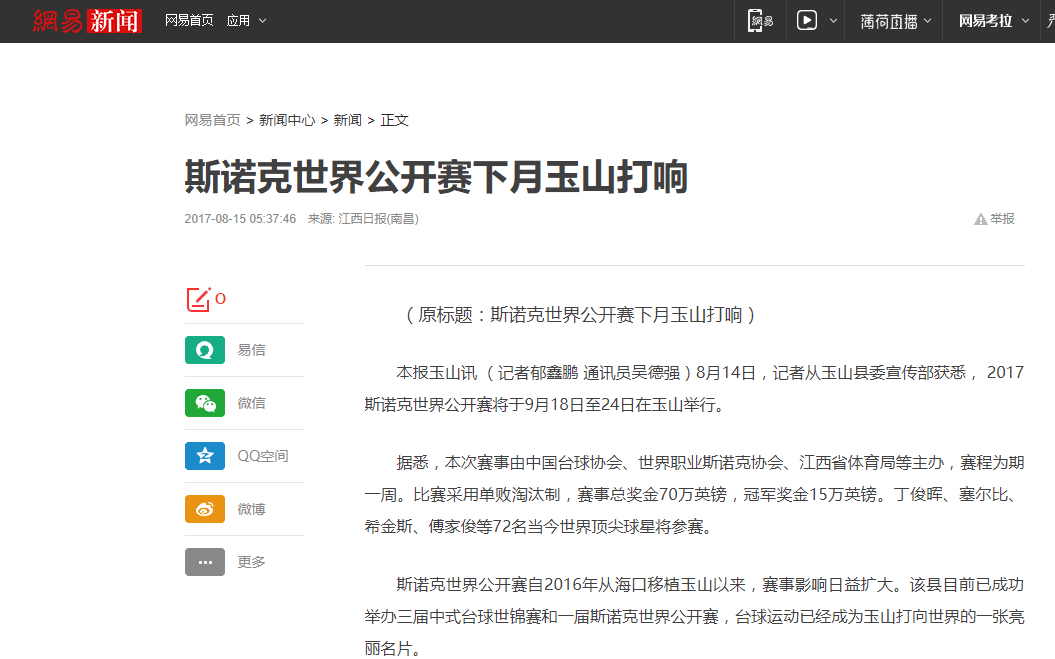Follow the 新闻中心 breadcrumb link
This screenshot has height=659, width=1055.
point(287,120)
